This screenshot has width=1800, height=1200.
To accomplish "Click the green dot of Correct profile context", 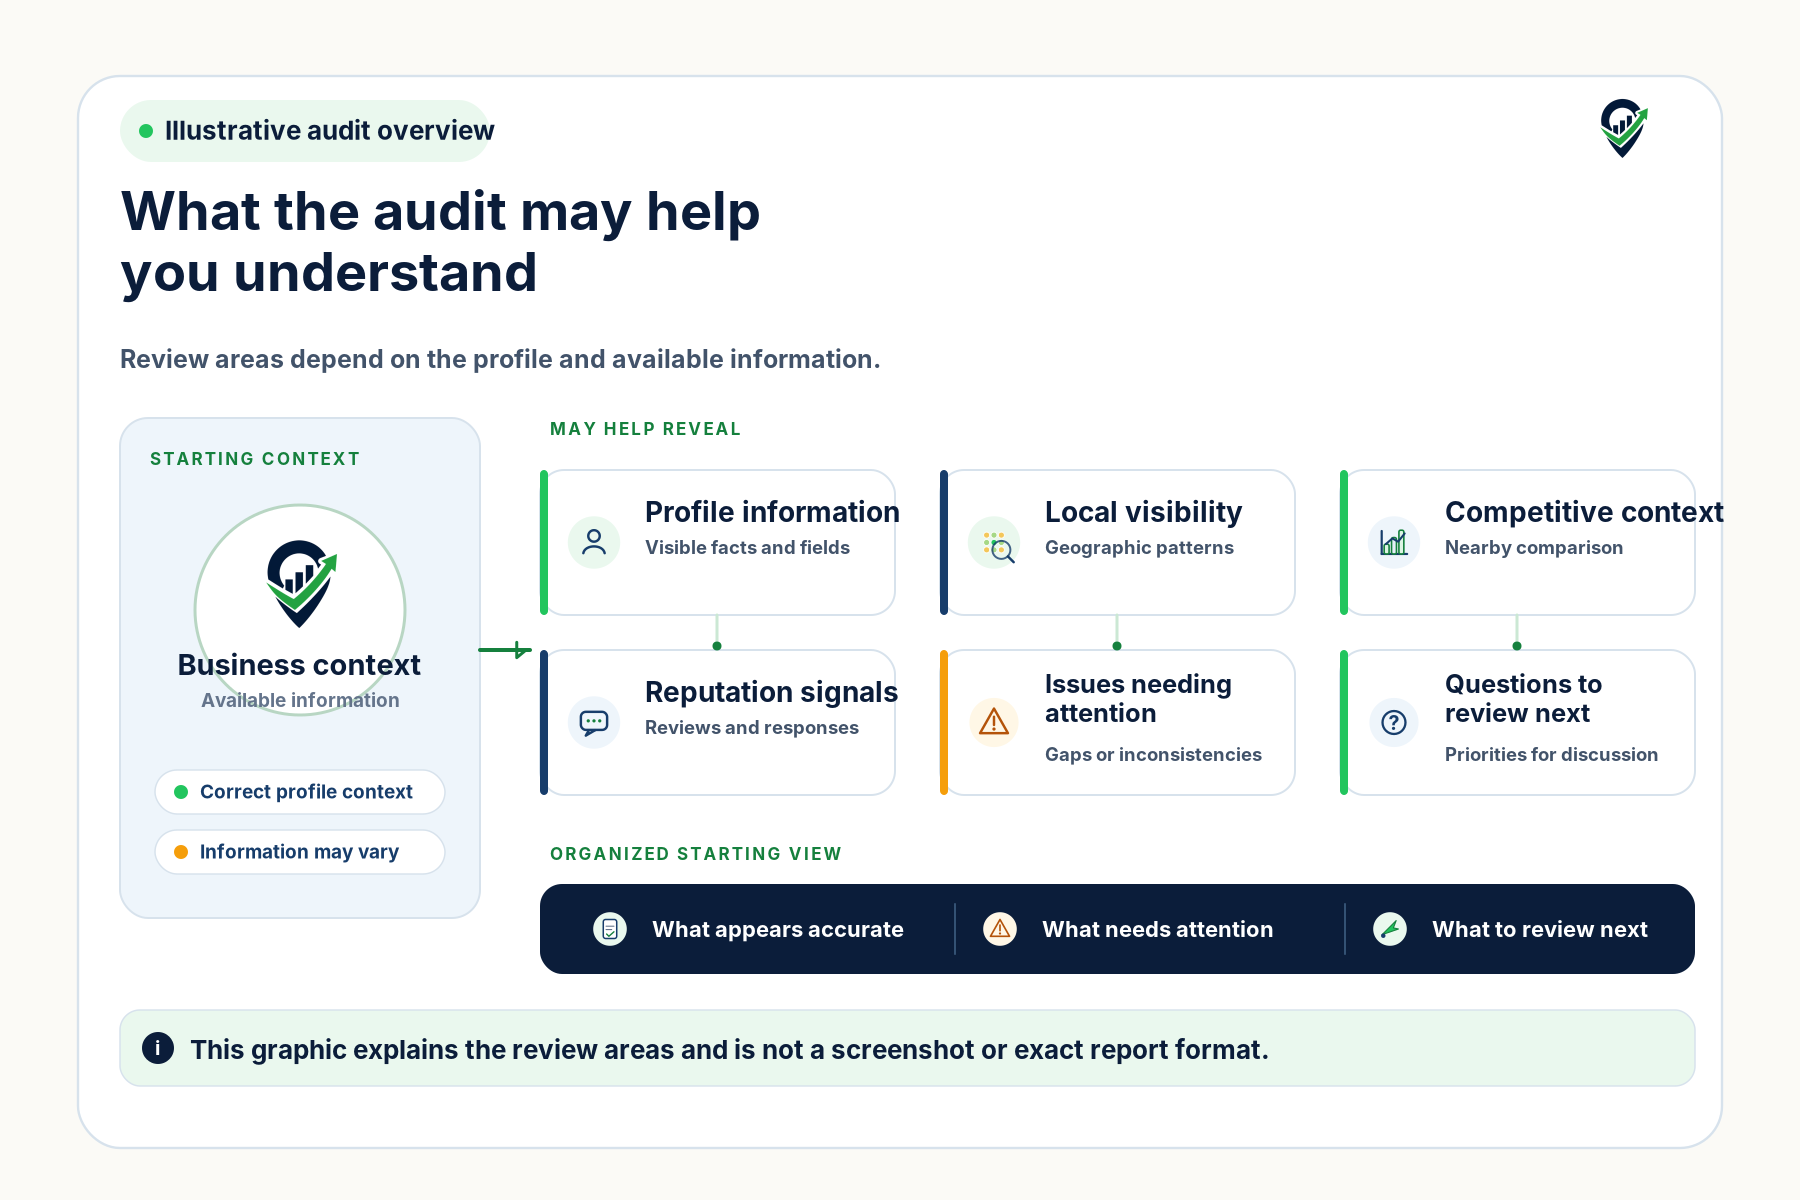I will point(181,792).
